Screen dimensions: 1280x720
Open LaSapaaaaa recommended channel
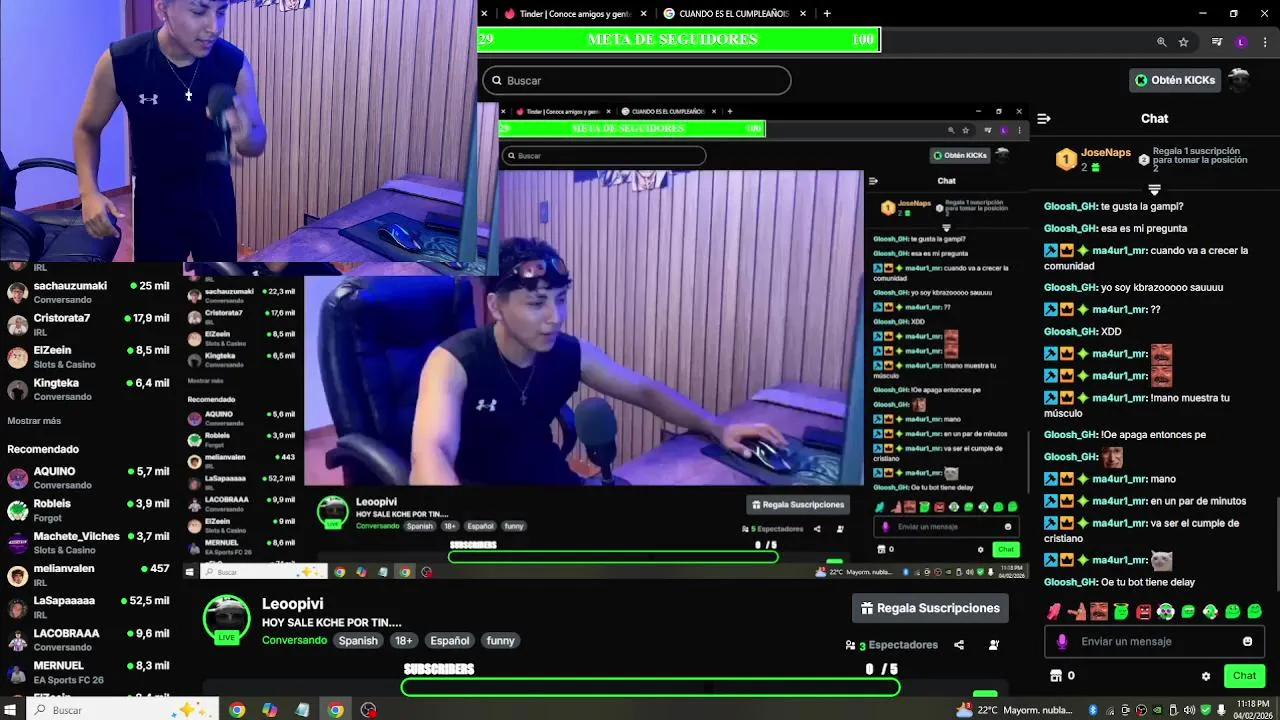coord(89,607)
